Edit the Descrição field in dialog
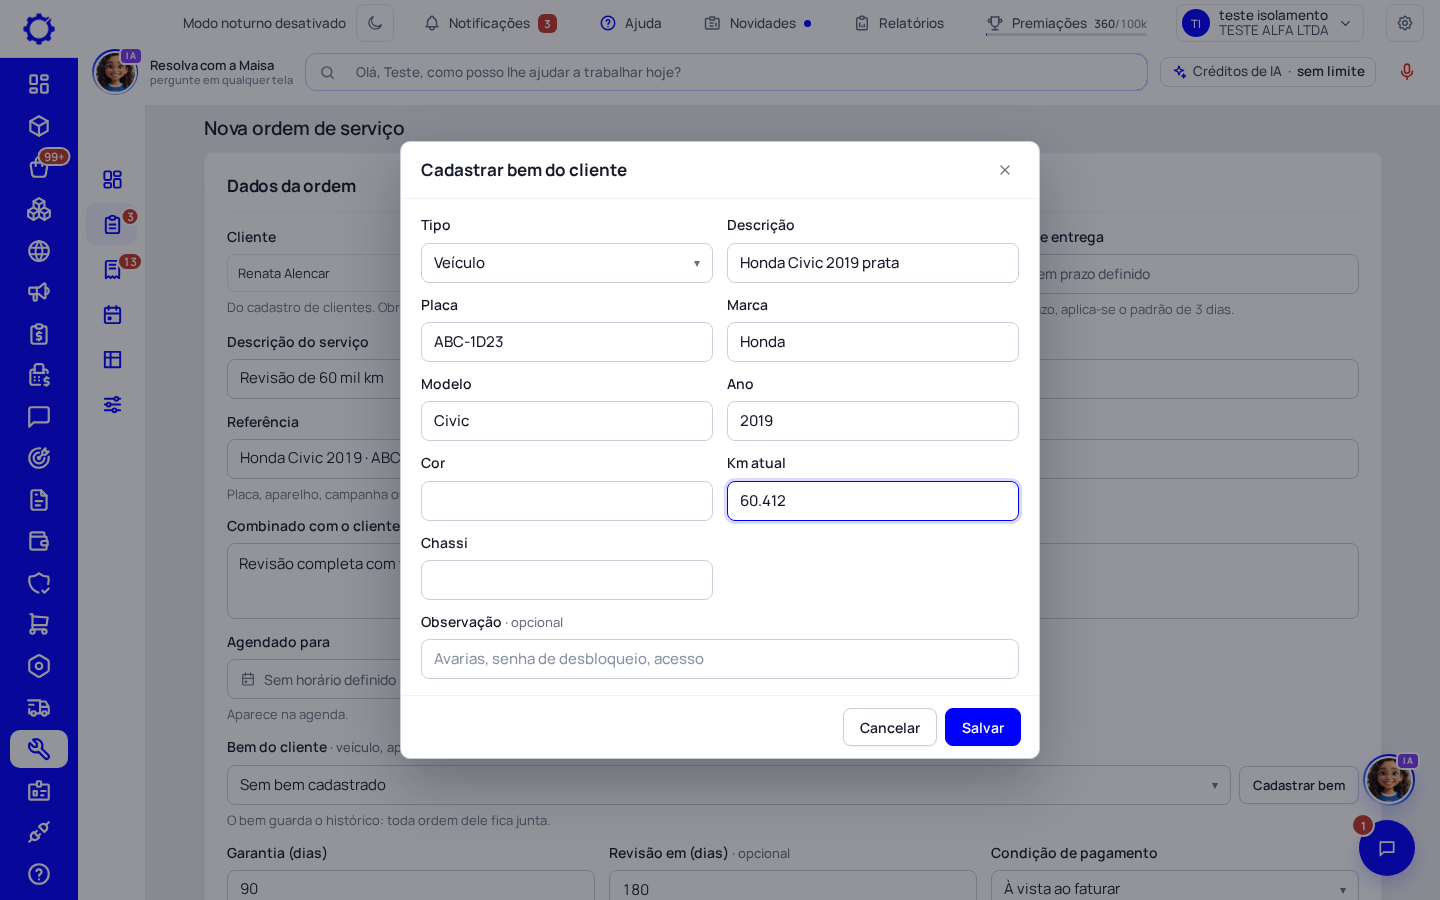 [x=873, y=263]
